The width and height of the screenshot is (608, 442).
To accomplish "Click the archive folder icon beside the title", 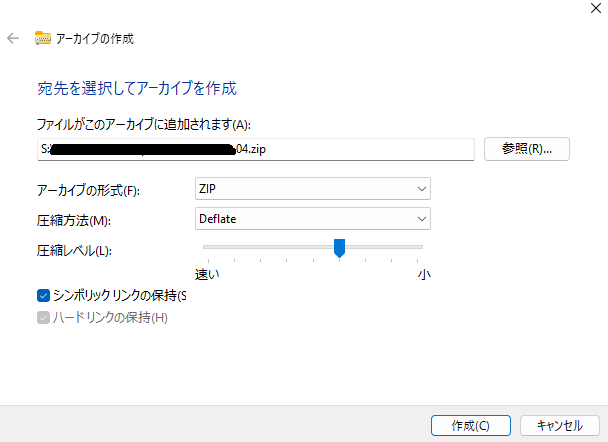I will tap(43, 38).
